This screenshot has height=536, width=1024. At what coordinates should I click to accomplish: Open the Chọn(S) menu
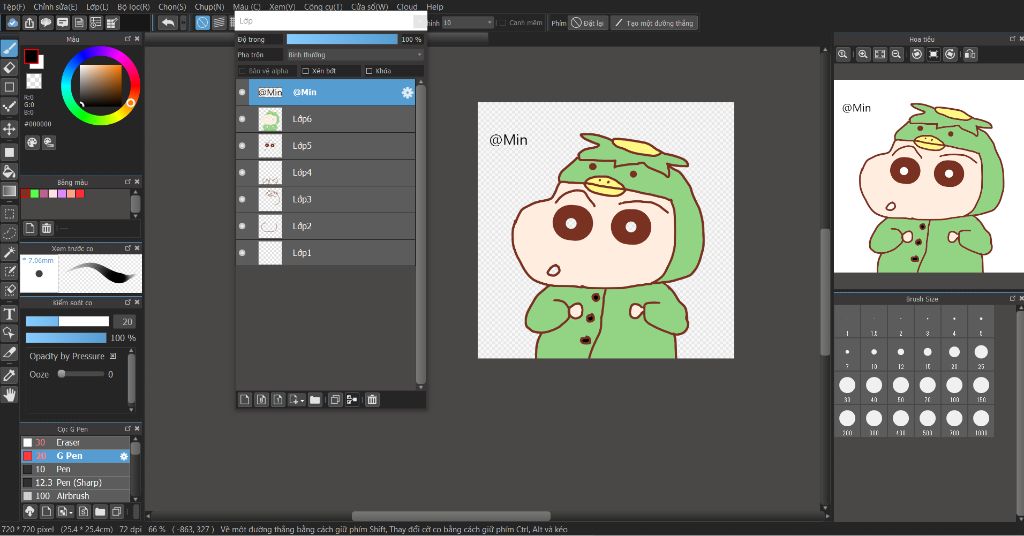tap(172, 7)
